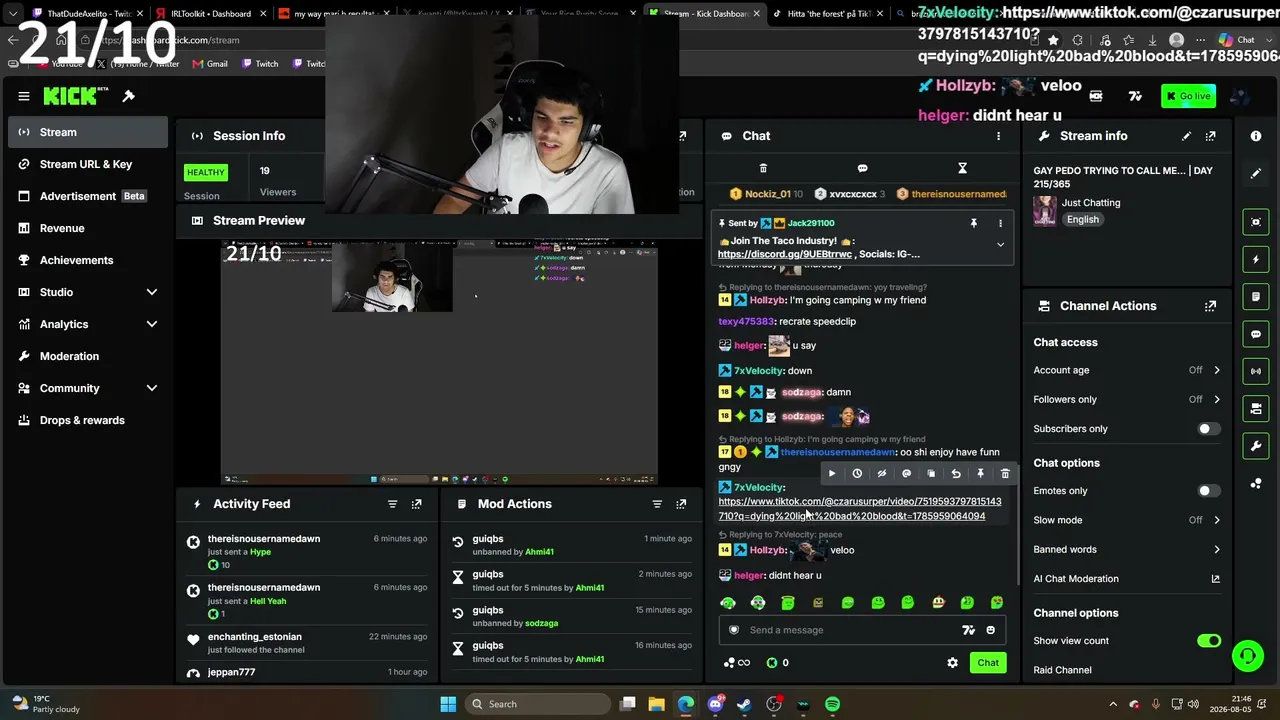Select Stream in the sidebar
The width and height of the screenshot is (1280, 720).
(x=88, y=132)
